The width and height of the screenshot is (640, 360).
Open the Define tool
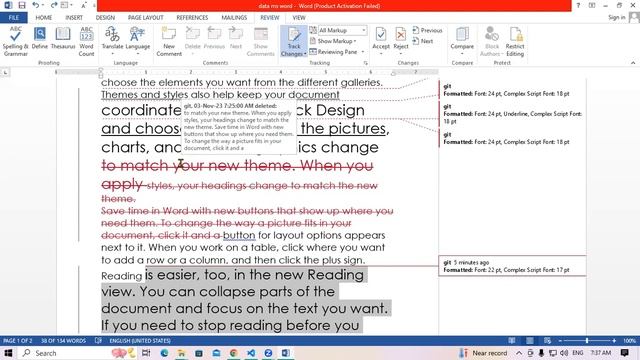point(40,39)
